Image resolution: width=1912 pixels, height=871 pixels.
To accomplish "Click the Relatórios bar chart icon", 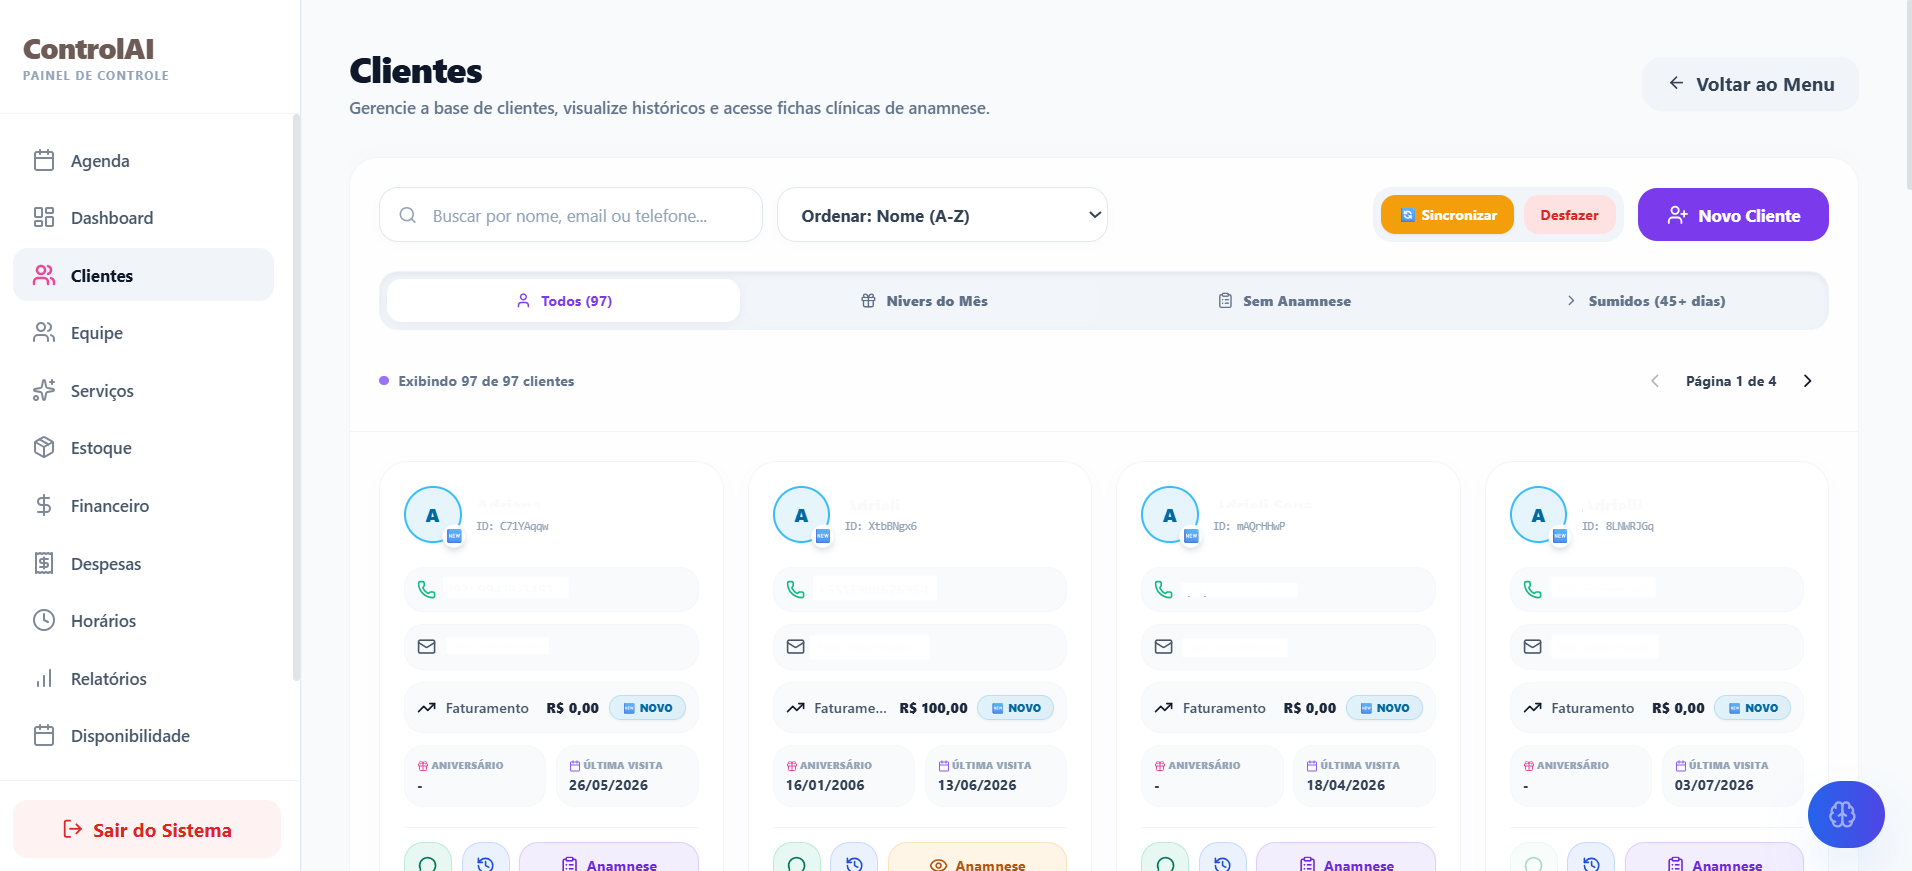I will (44, 678).
